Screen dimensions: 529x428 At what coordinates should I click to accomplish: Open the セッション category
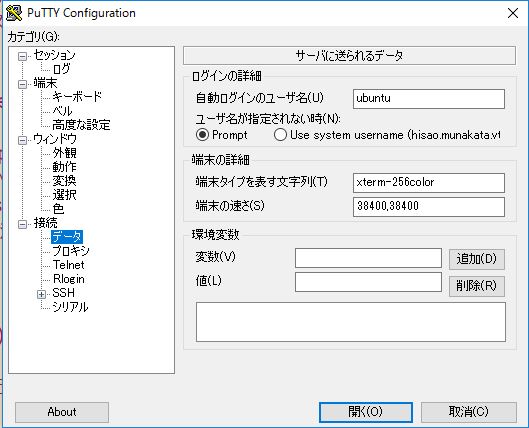[54, 55]
